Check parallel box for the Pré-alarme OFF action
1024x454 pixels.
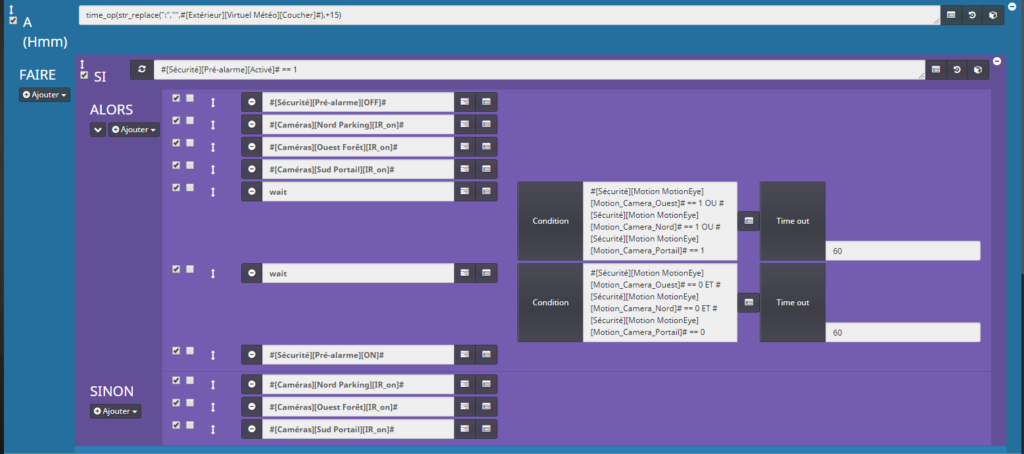189,98
